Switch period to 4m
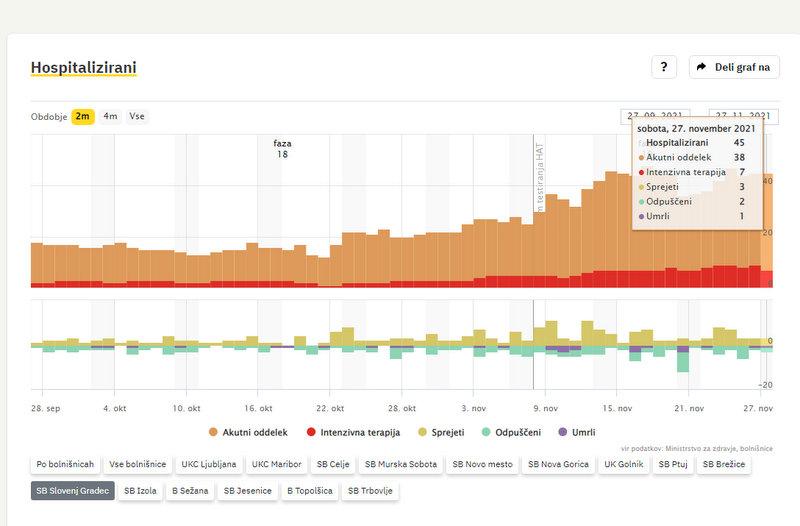The image size is (800, 526). (110, 116)
